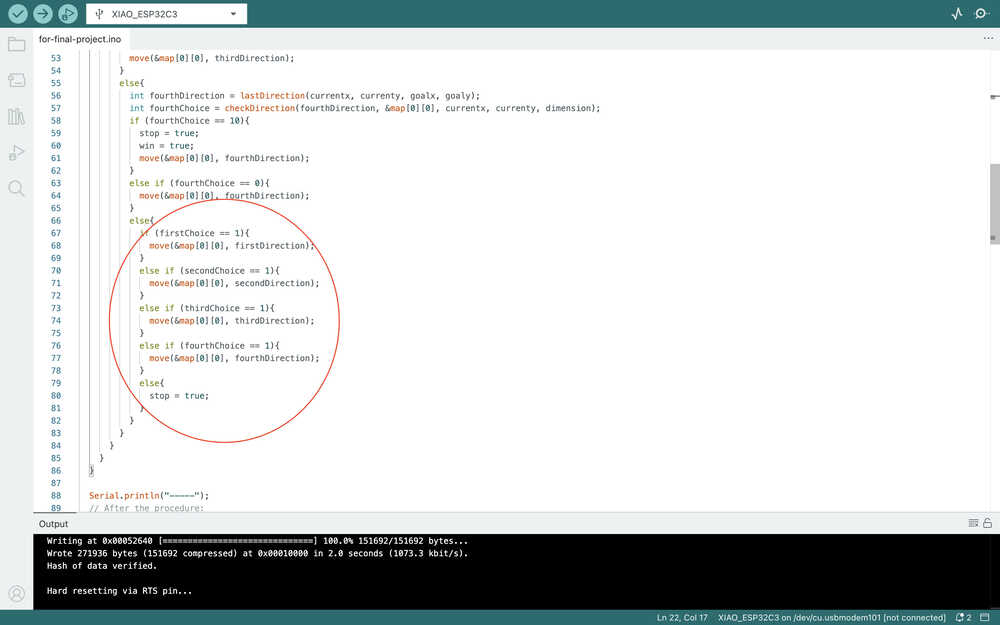The height and width of the screenshot is (625, 1000).
Task: Click the checkDirection function call on line 57
Action: pyautogui.click(x=260, y=108)
